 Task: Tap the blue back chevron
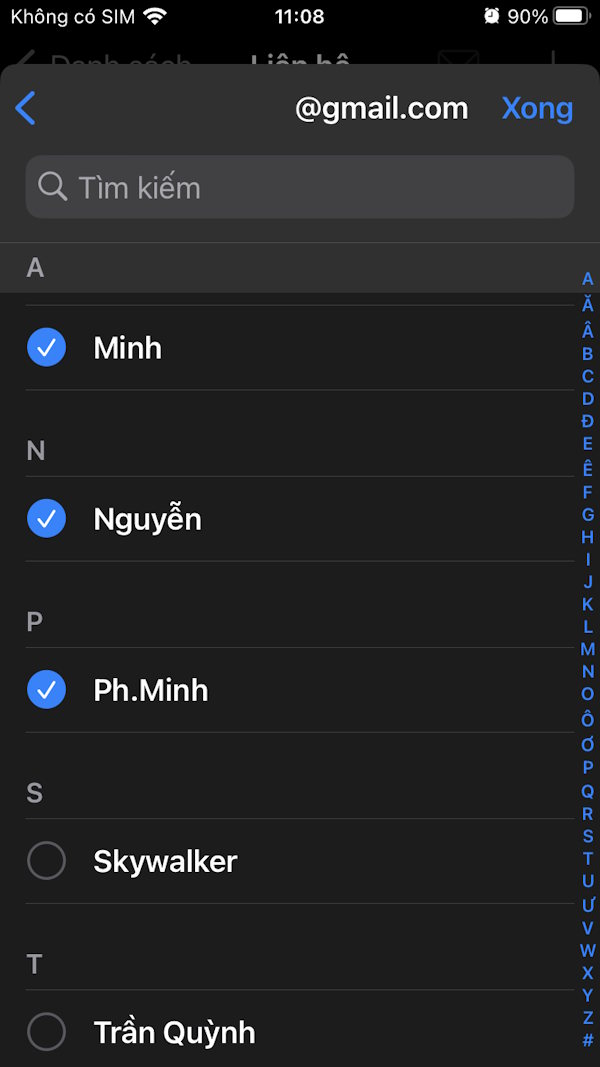point(25,108)
